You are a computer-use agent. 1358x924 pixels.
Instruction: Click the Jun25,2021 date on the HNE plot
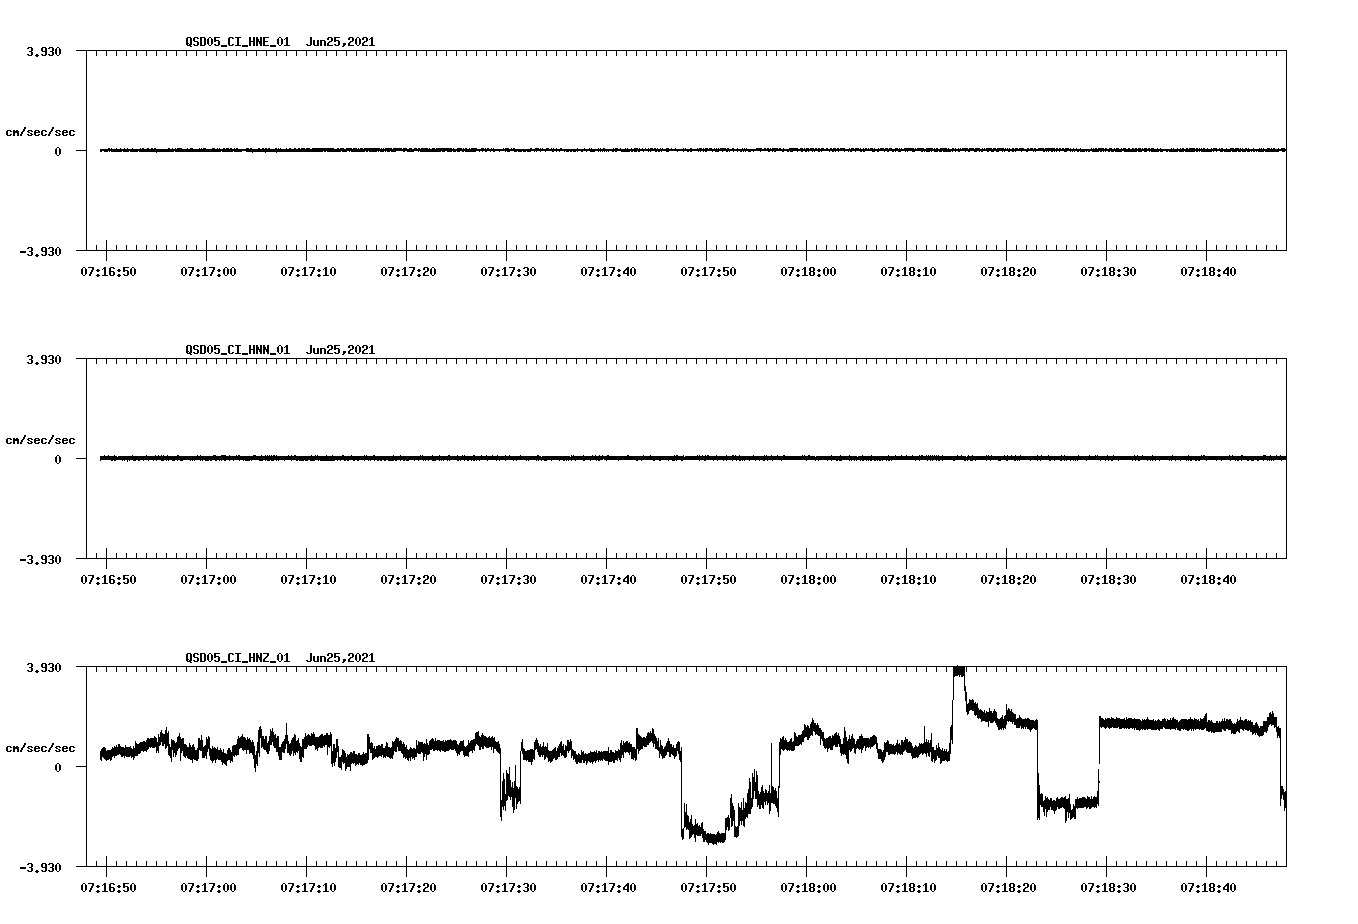341,42
